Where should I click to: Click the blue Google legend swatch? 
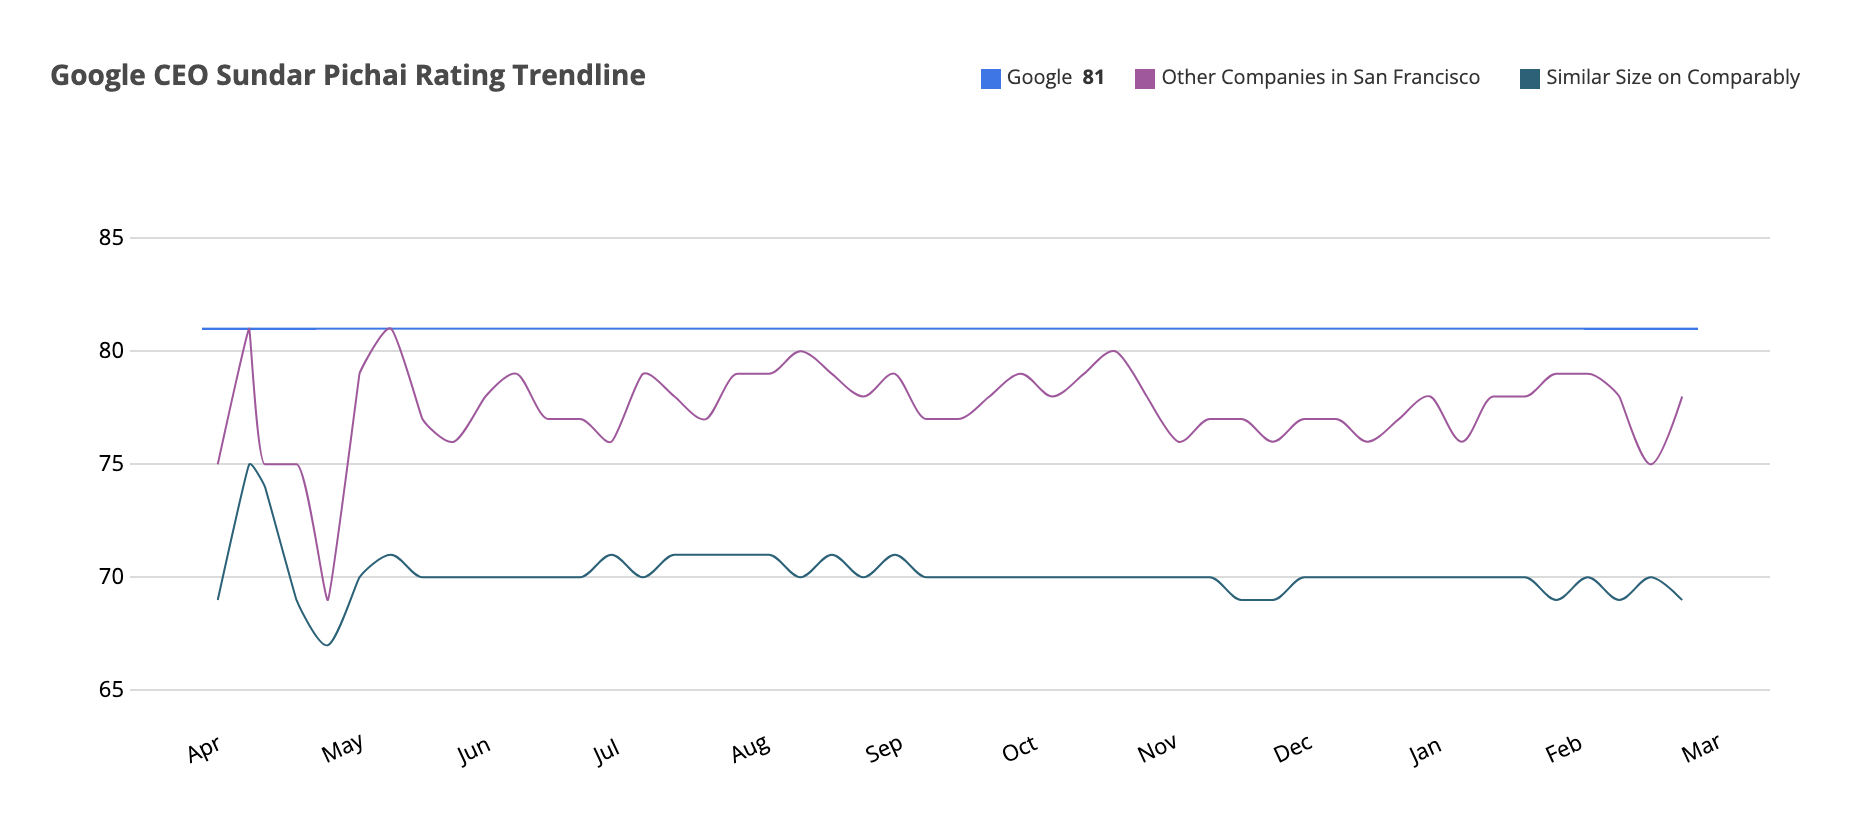(990, 79)
